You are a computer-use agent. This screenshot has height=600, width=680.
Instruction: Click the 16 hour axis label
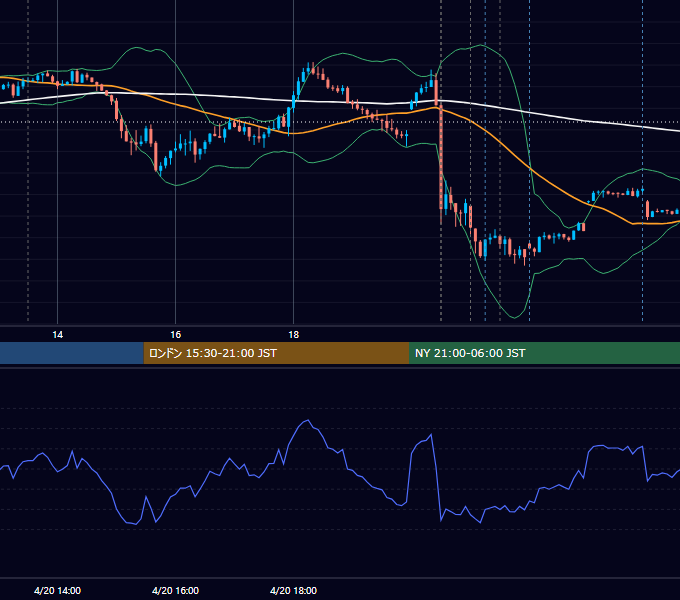(175, 335)
